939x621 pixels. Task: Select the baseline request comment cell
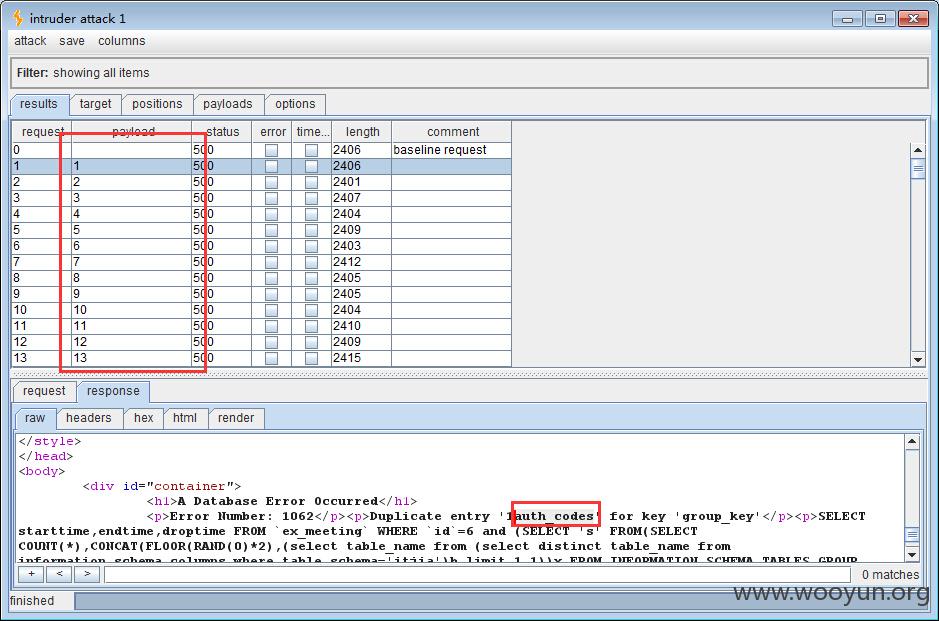[452, 150]
